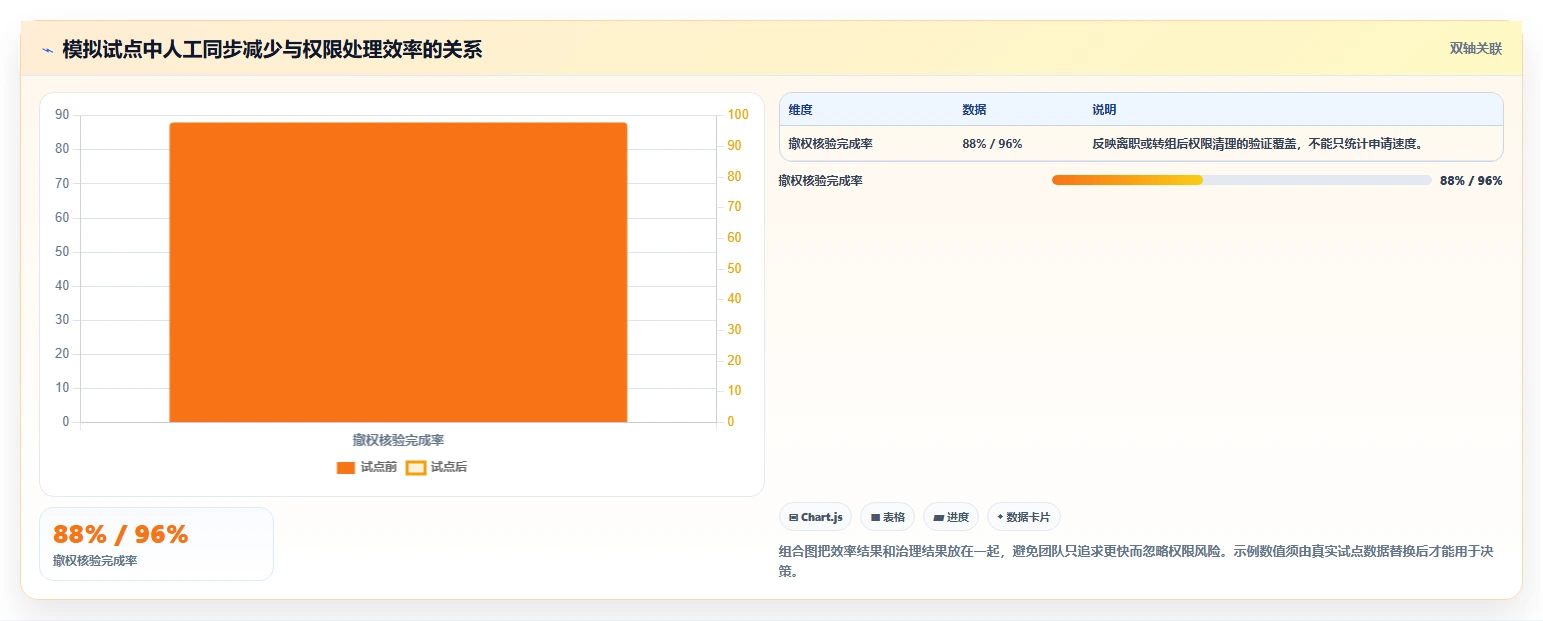This screenshot has height=621, width=1543.
Task: Click the 88% / 96% value after the progress bar
Action: click(1471, 181)
